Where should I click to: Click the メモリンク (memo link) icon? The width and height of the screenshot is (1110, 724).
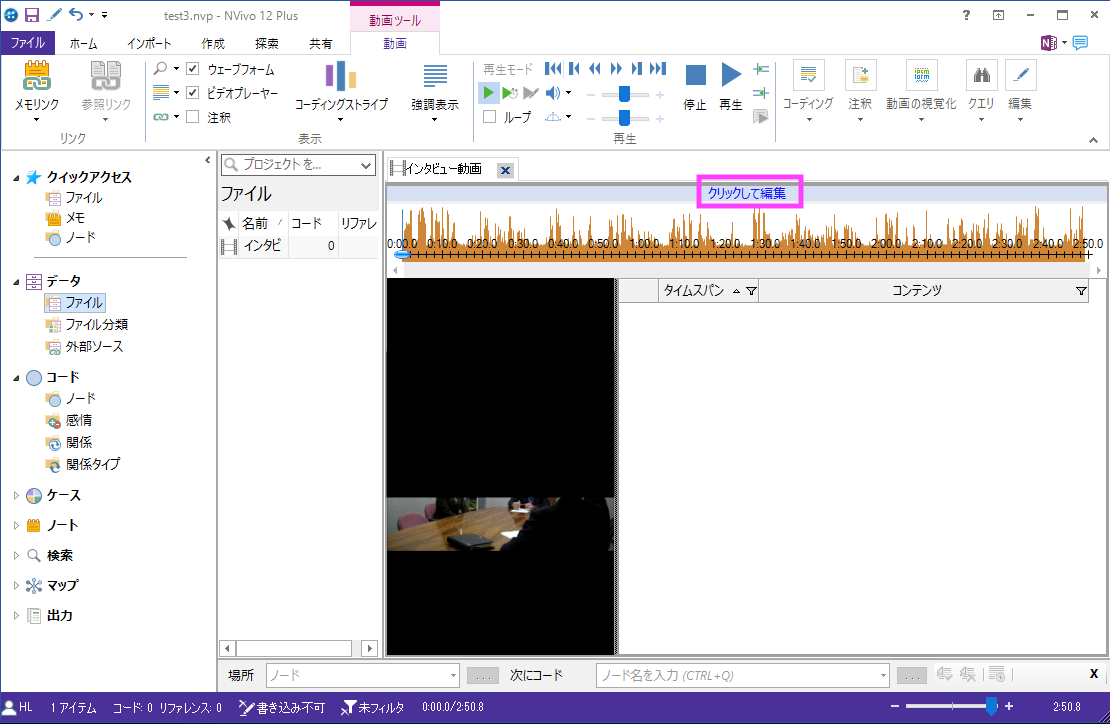point(37,78)
